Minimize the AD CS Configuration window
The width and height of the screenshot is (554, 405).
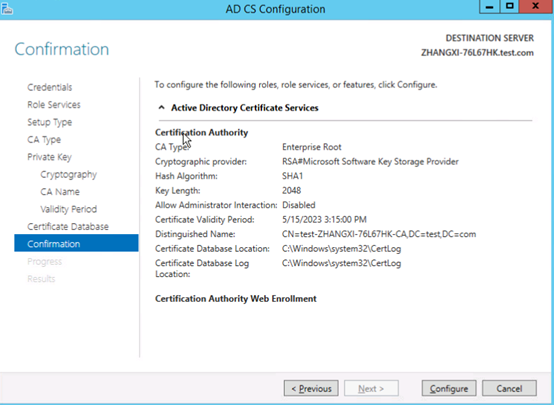[x=489, y=6]
